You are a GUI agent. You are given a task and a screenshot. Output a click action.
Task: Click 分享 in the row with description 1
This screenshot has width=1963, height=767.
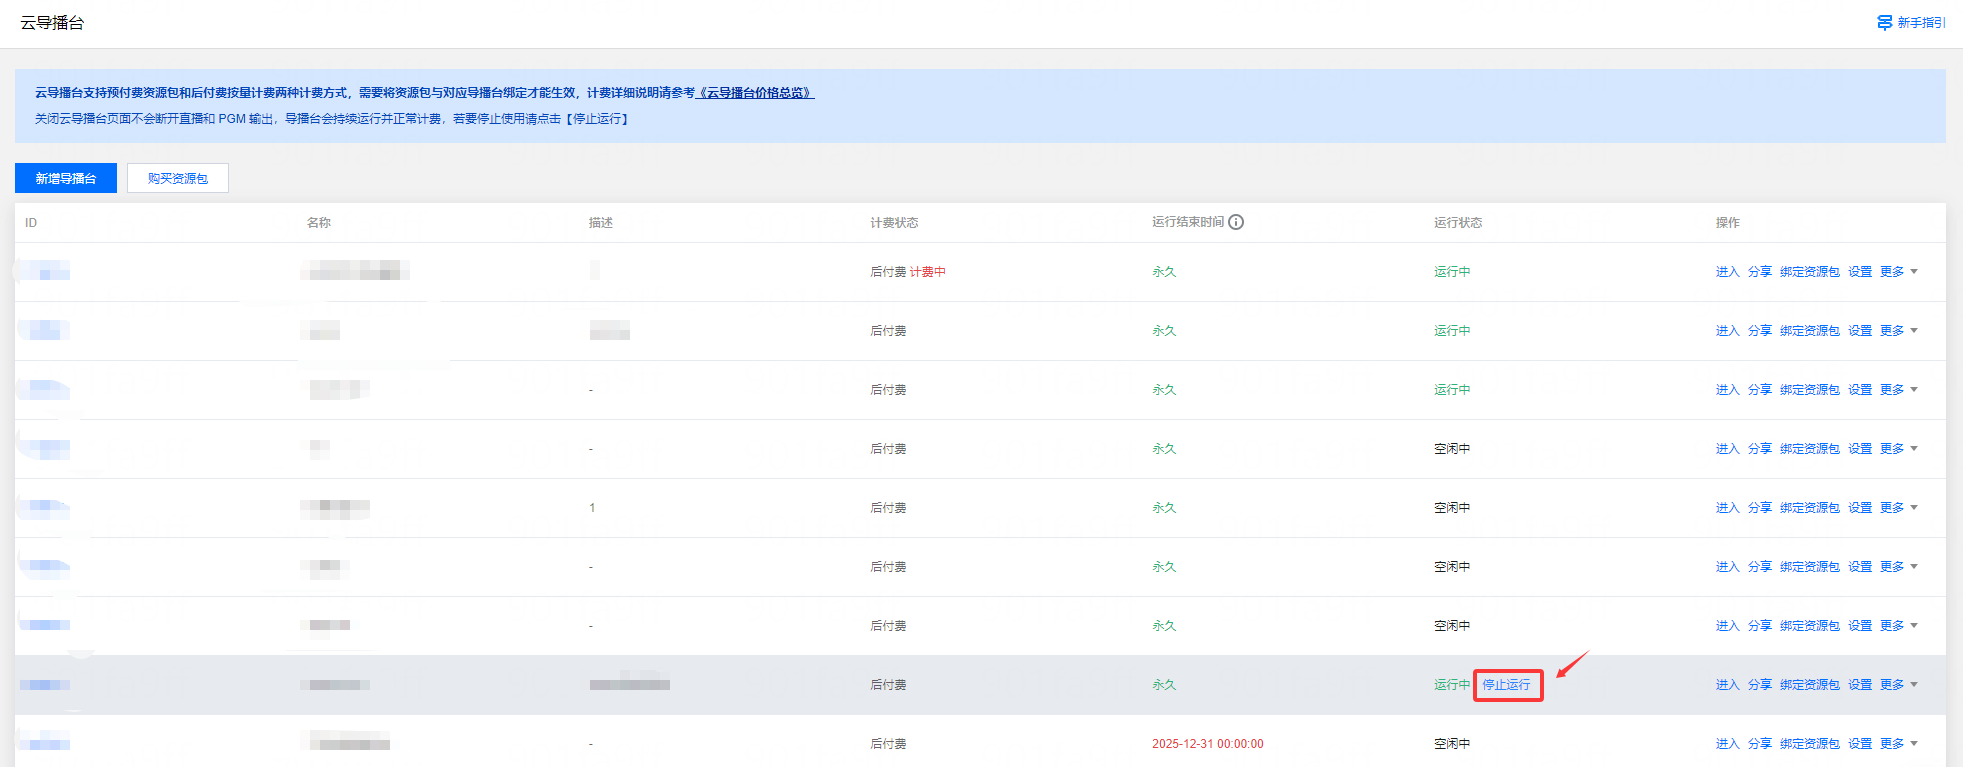point(1759,508)
